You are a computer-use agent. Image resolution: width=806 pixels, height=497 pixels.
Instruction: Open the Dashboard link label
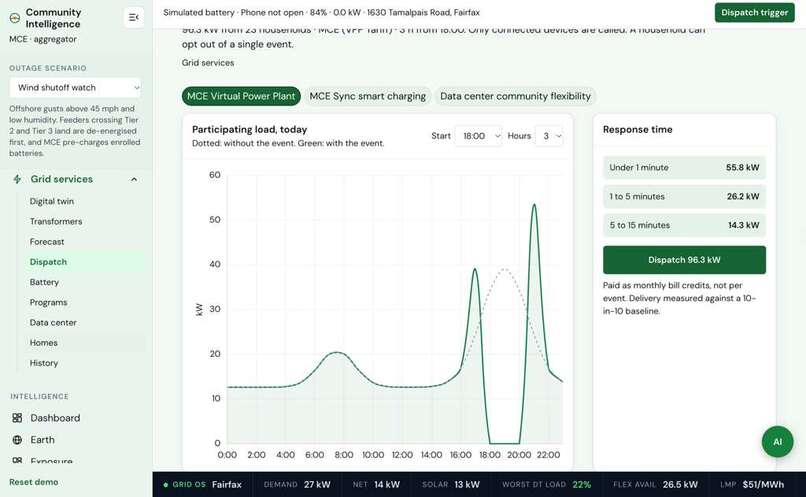click(x=55, y=418)
